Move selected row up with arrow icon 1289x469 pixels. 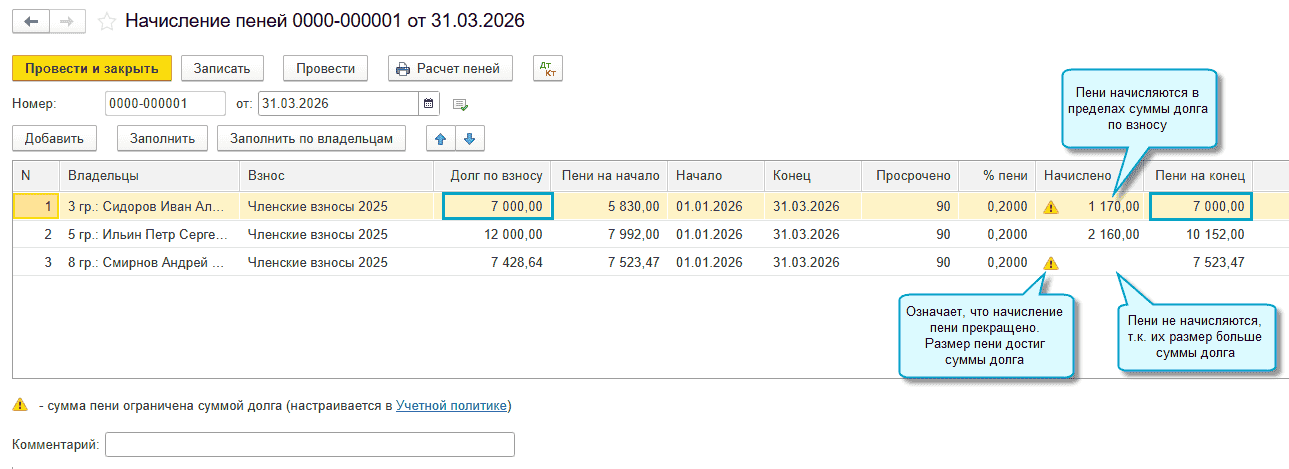(439, 138)
